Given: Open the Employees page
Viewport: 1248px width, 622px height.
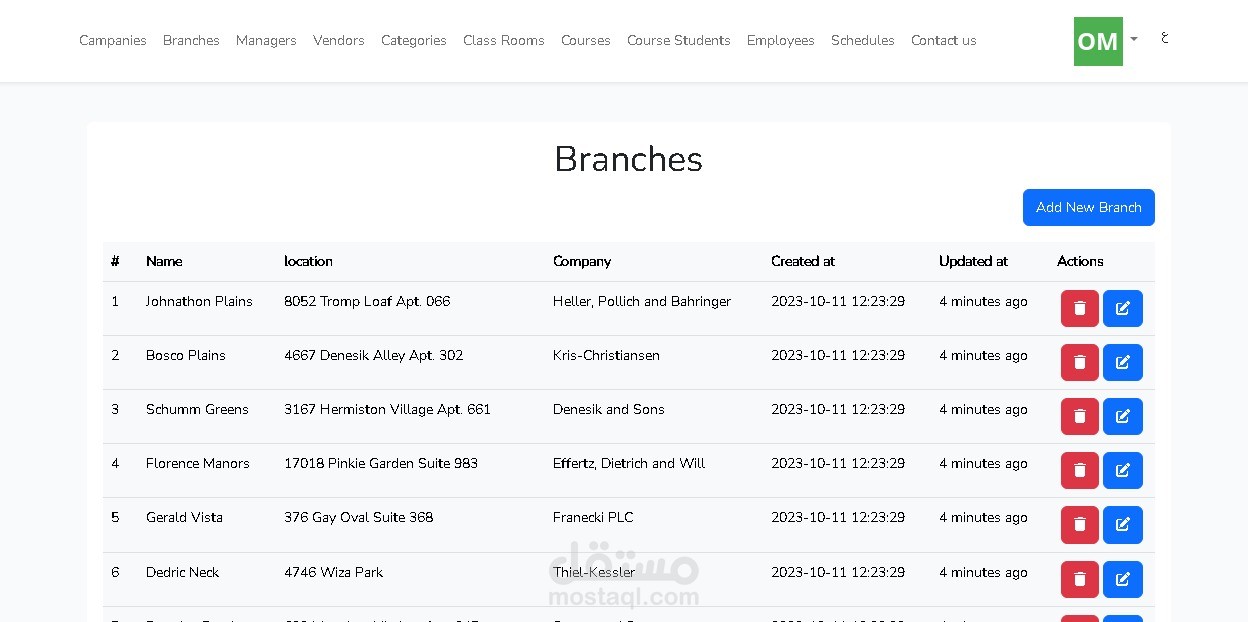Looking at the screenshot, I should pos(781,40).
